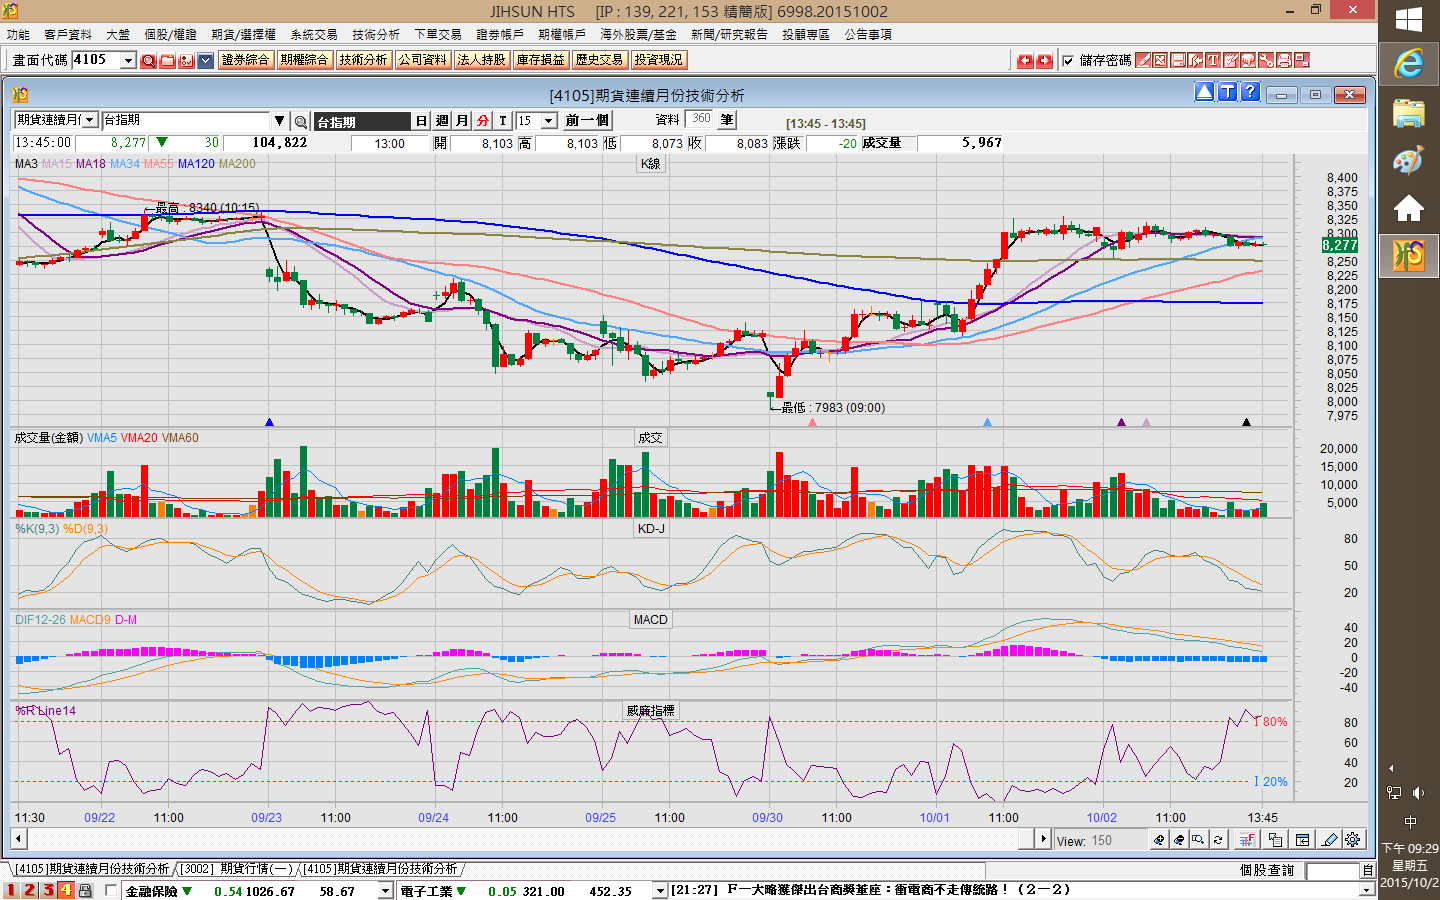1440x900 pixels.
Task: Open the 期貨/選擇權 menu
Action: tap(243, 35)
